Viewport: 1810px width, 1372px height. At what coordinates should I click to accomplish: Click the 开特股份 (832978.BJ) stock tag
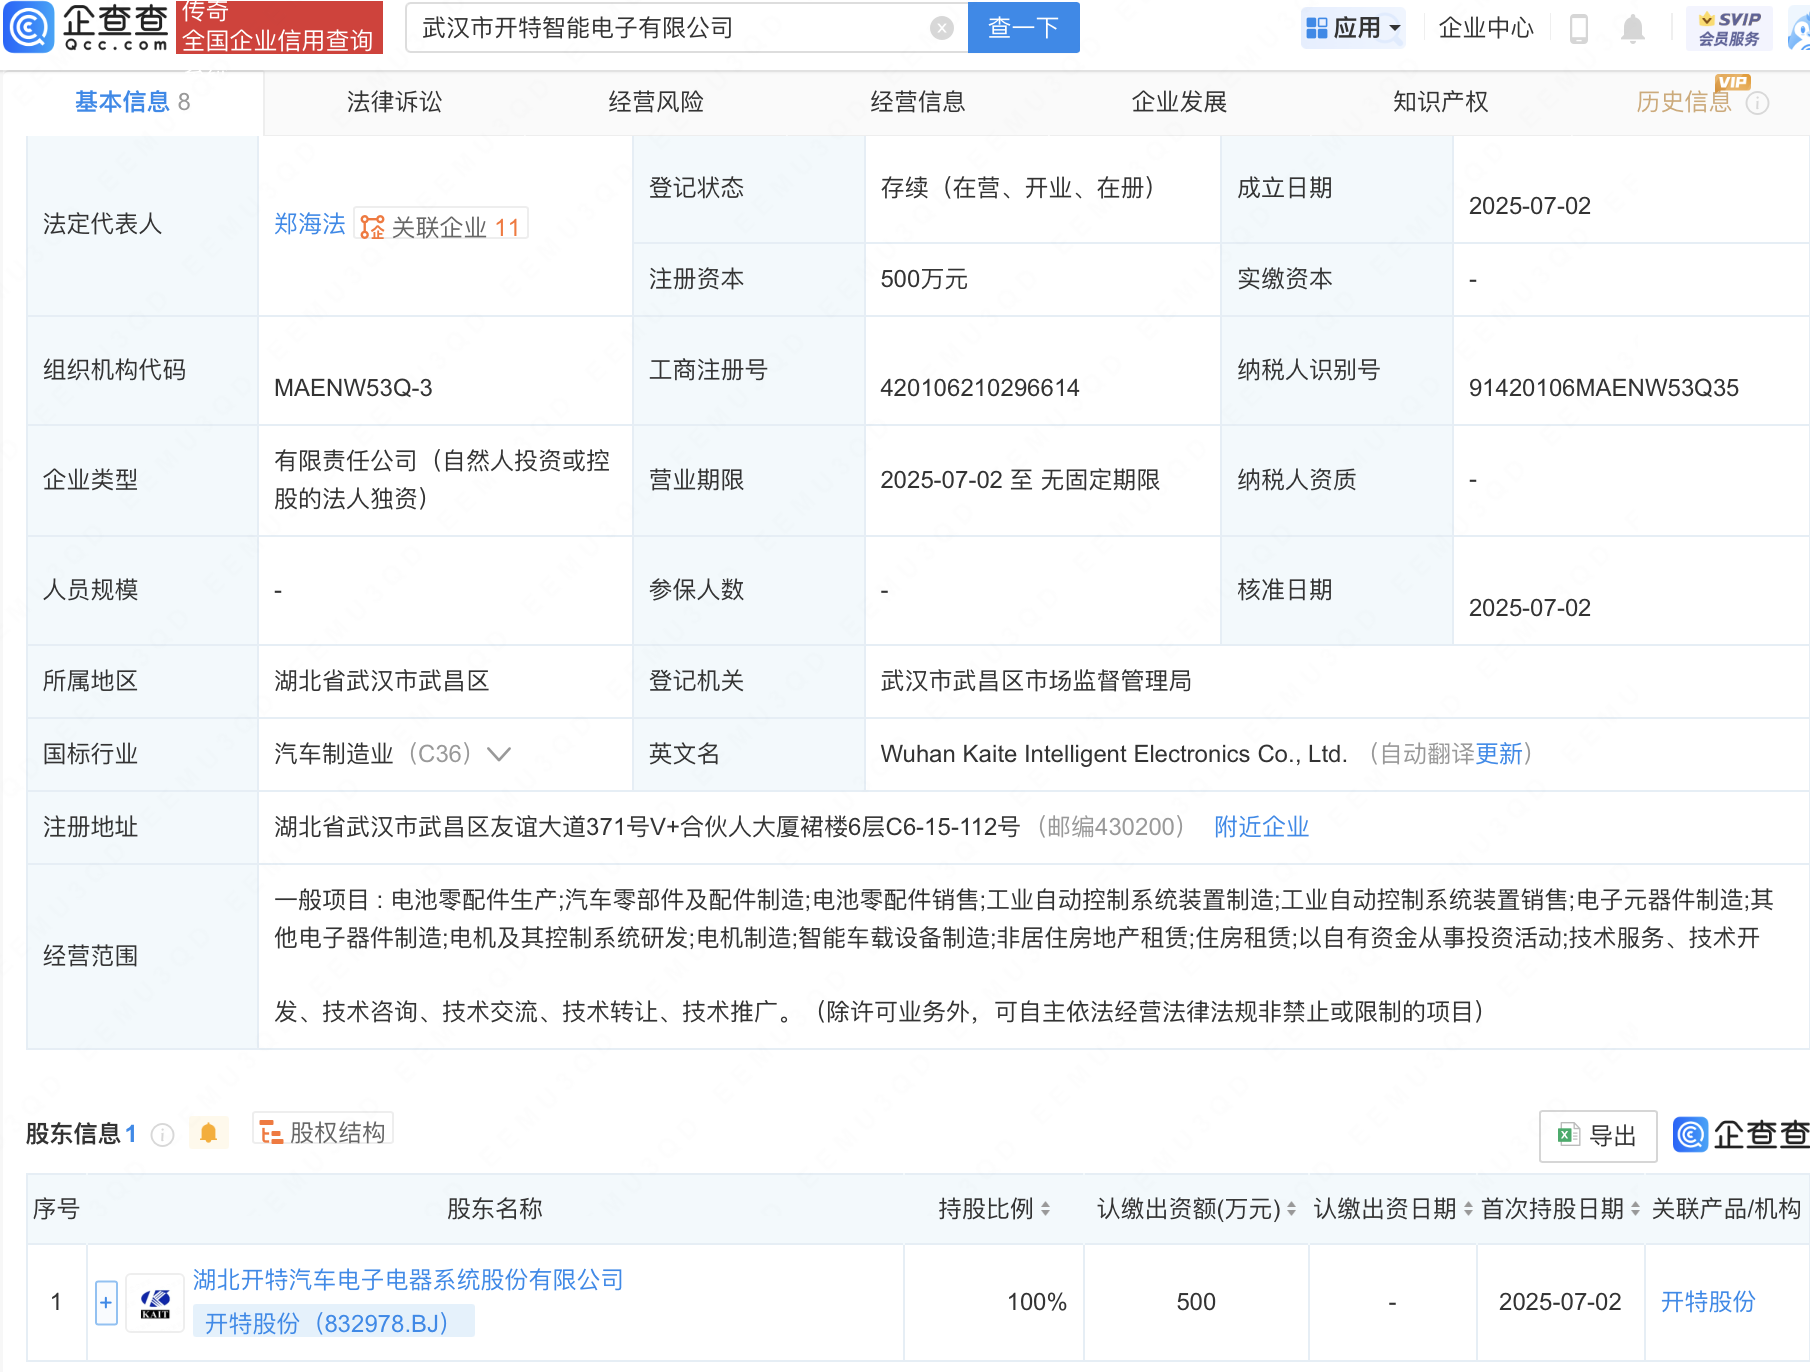click(333, 1323)
